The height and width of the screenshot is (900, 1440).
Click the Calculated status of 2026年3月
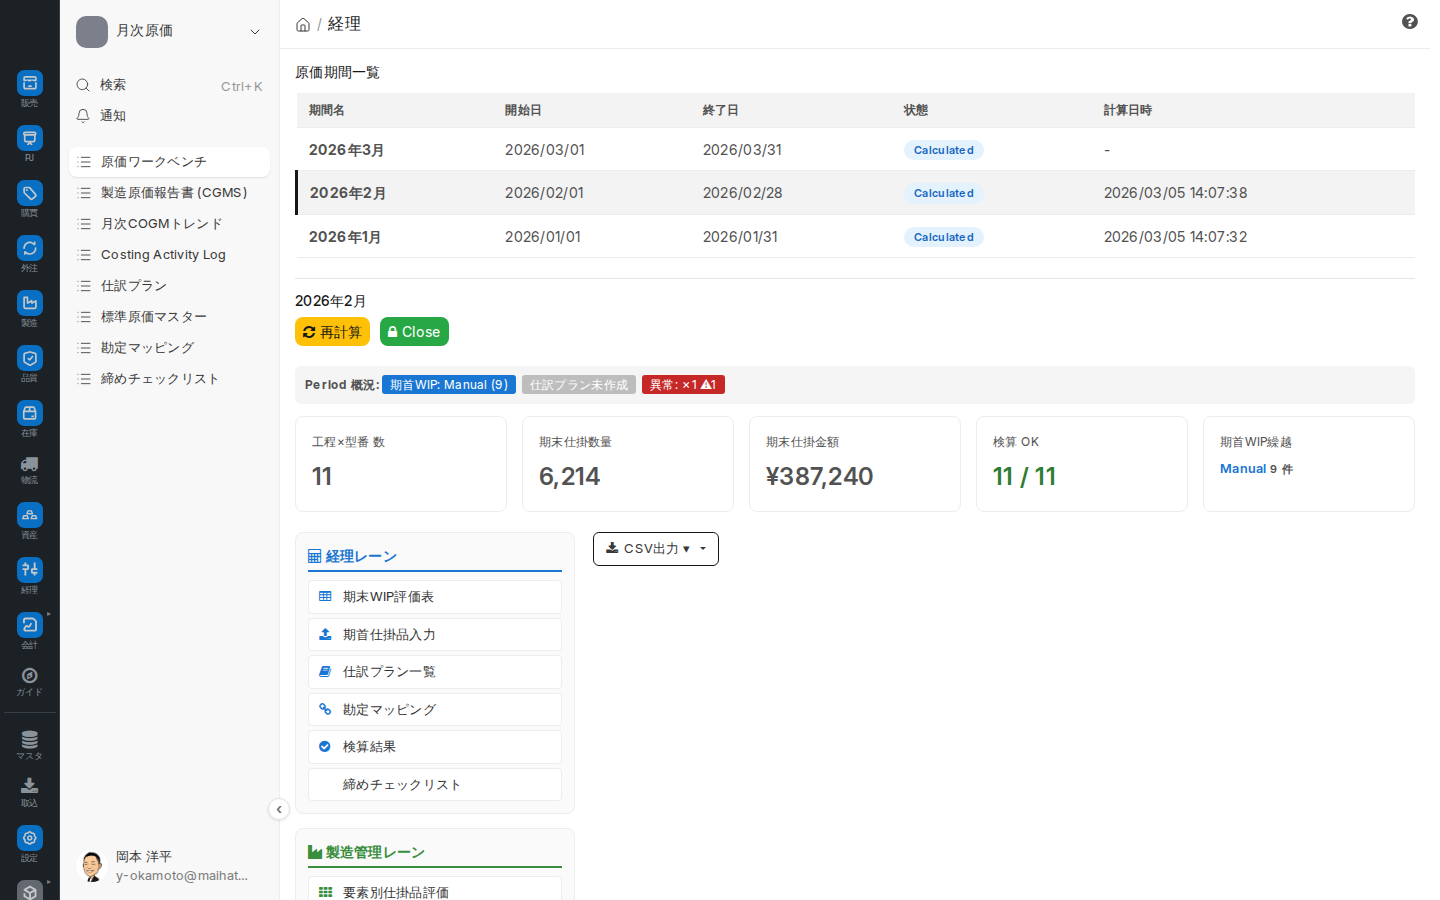click(944, 150)
